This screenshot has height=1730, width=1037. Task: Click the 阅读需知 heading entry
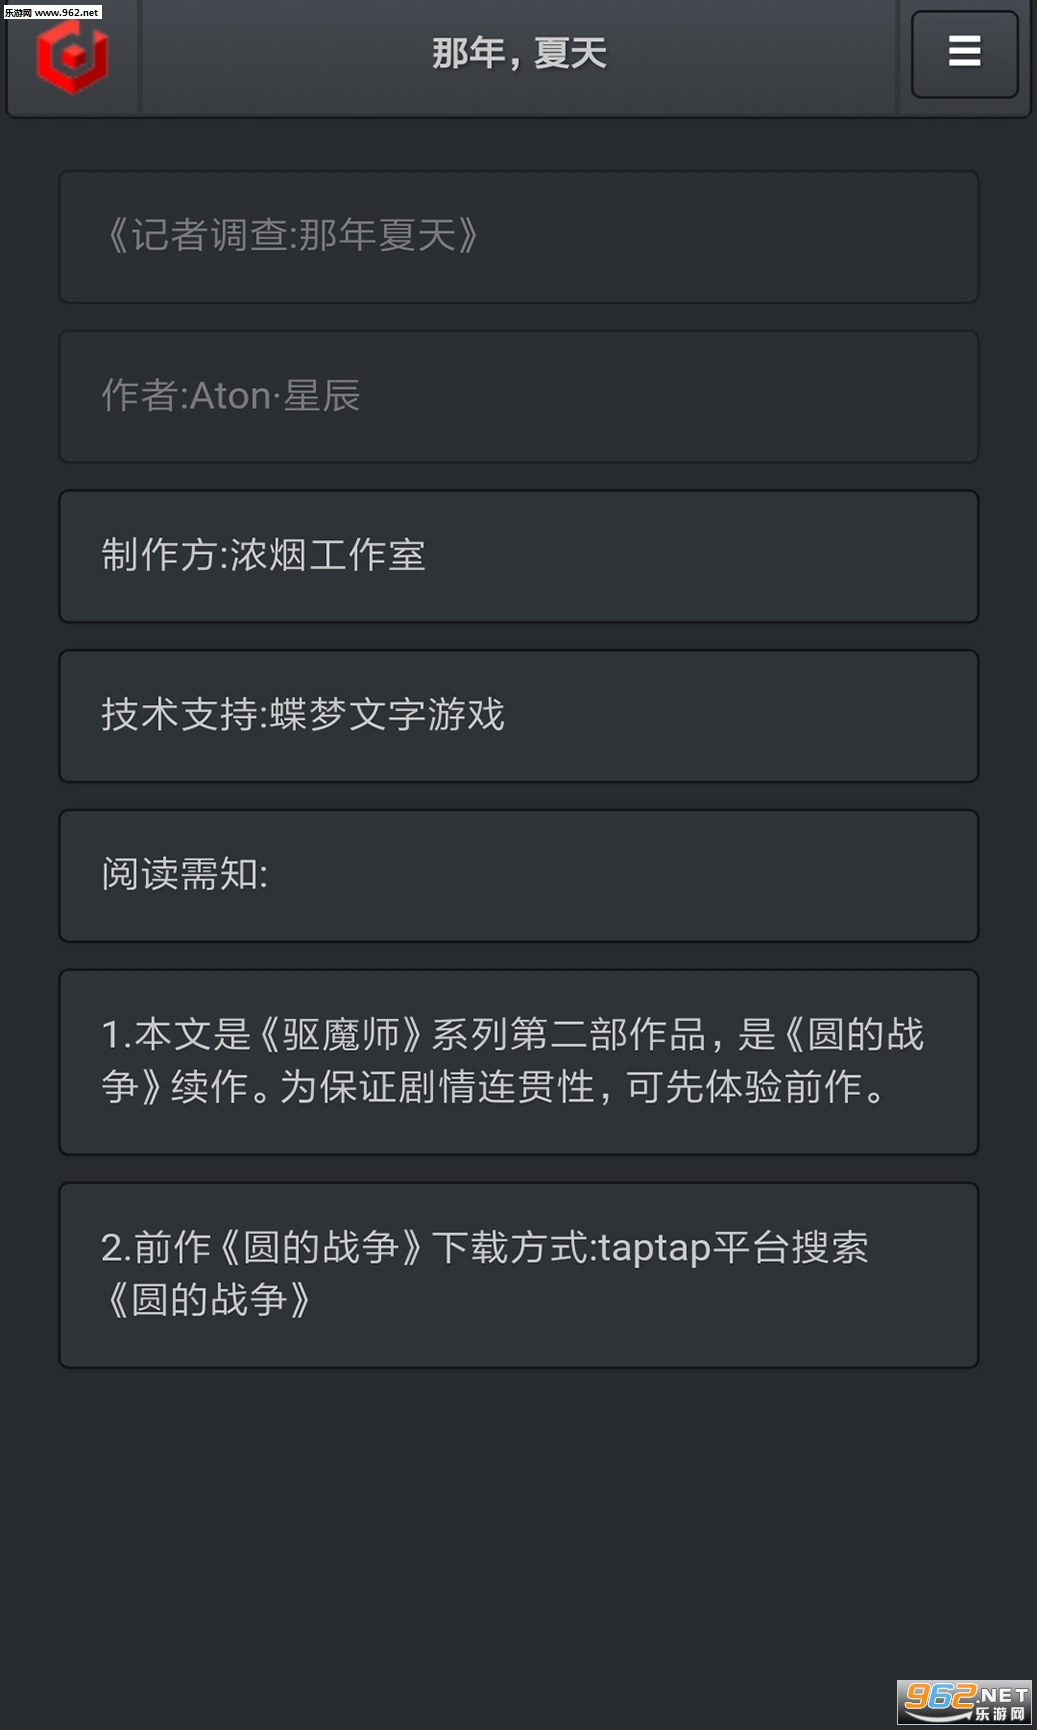click(x=518, y=876)
